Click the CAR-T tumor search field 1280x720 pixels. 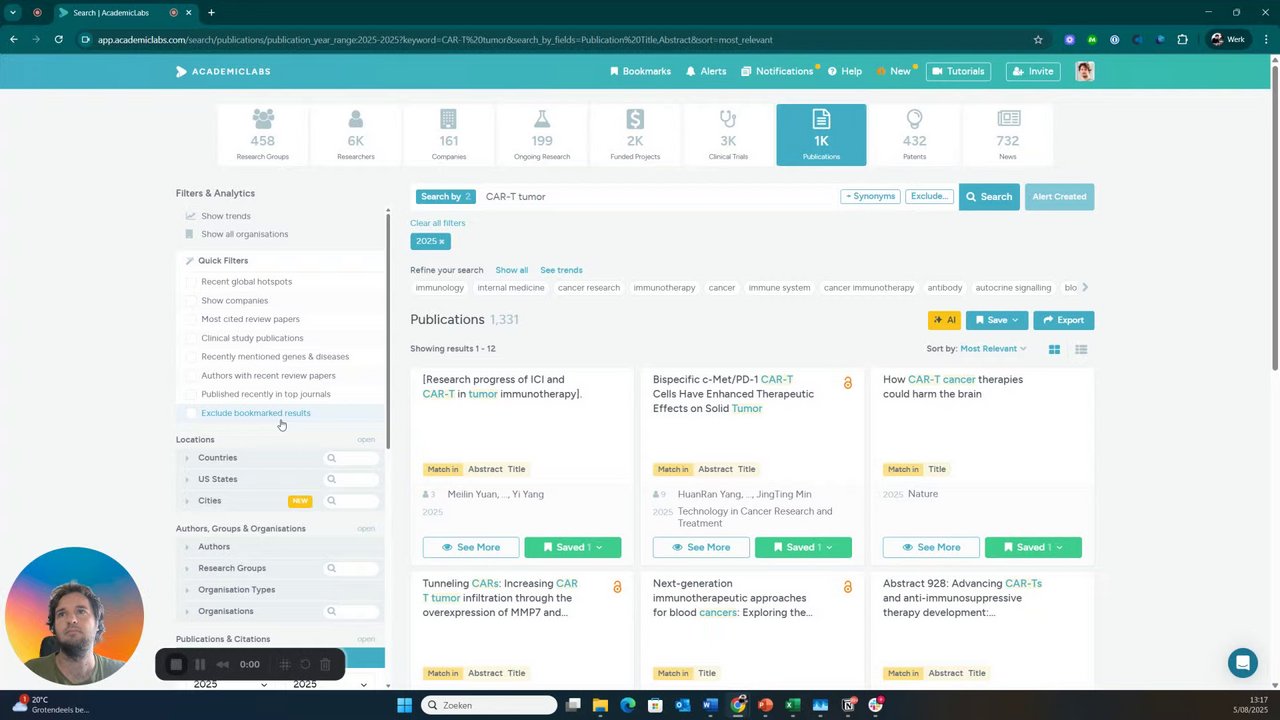[660, 197]
